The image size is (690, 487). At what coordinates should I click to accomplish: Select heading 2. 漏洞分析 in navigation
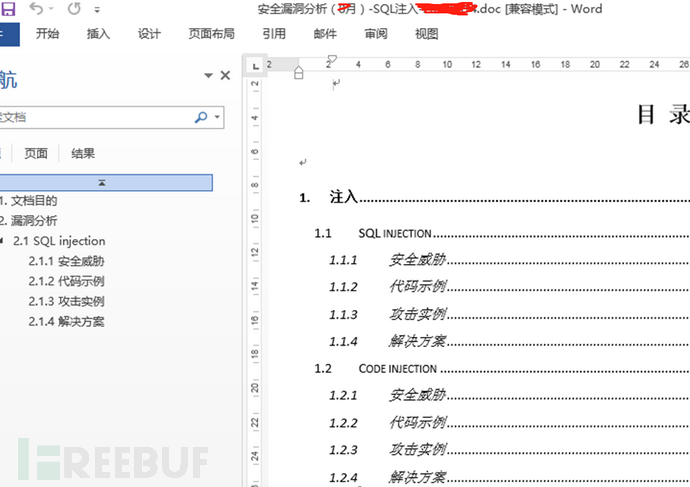[29, 221]
